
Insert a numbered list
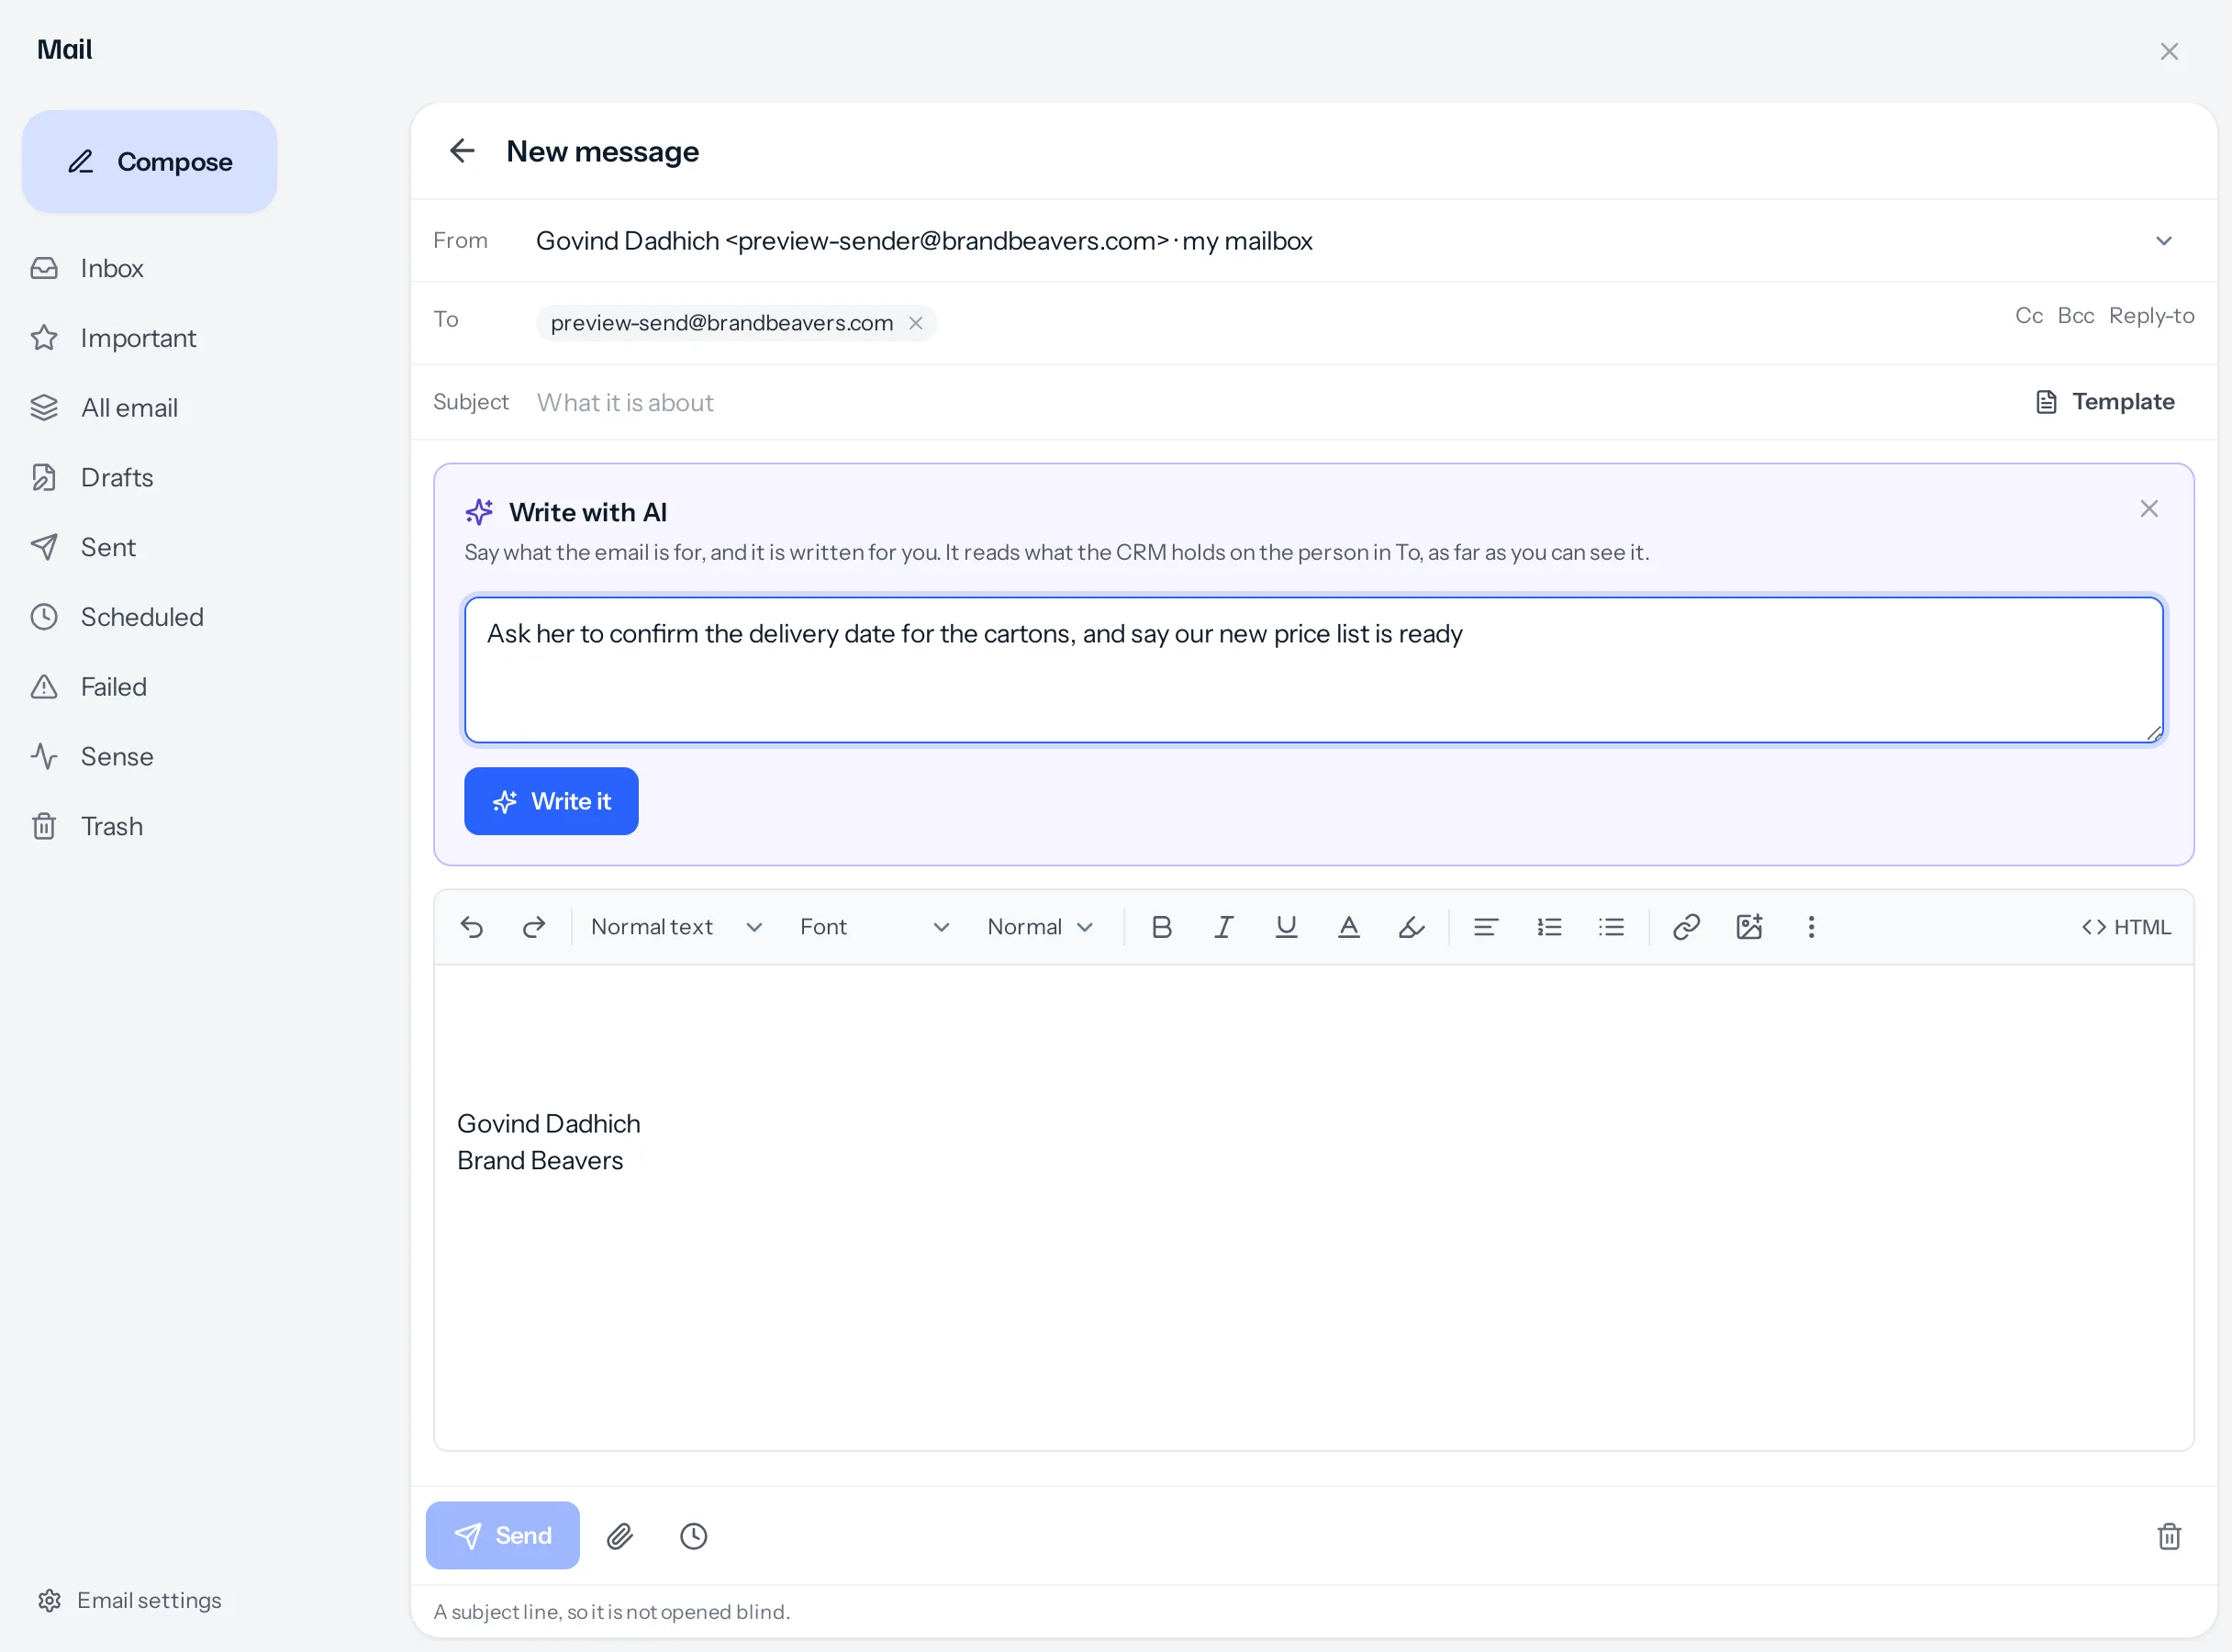click(1549, 927)
